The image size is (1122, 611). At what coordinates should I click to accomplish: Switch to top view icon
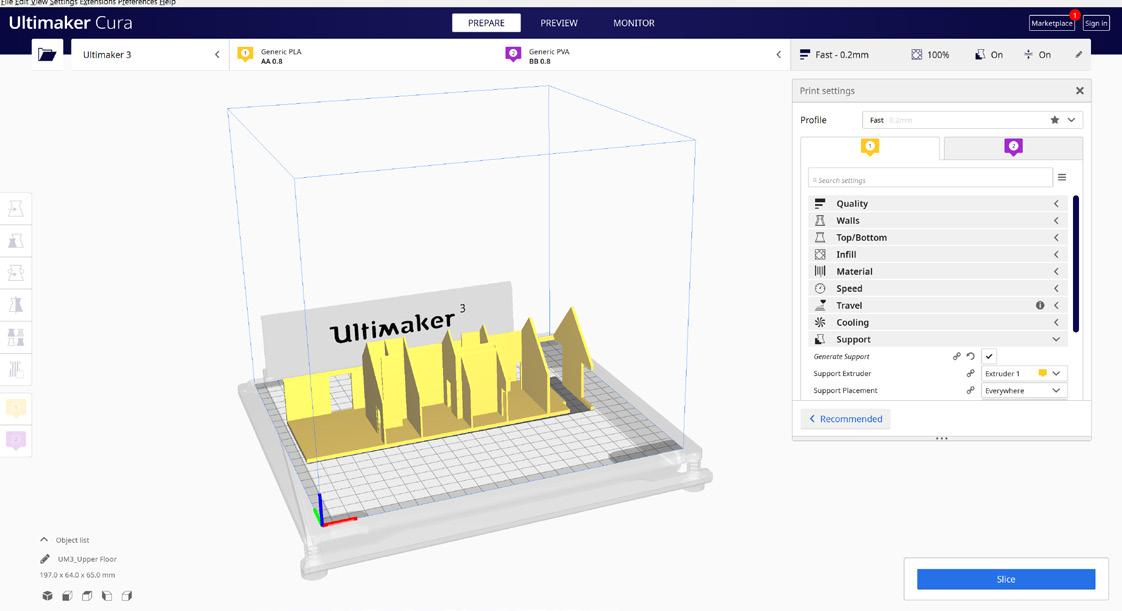87,595
